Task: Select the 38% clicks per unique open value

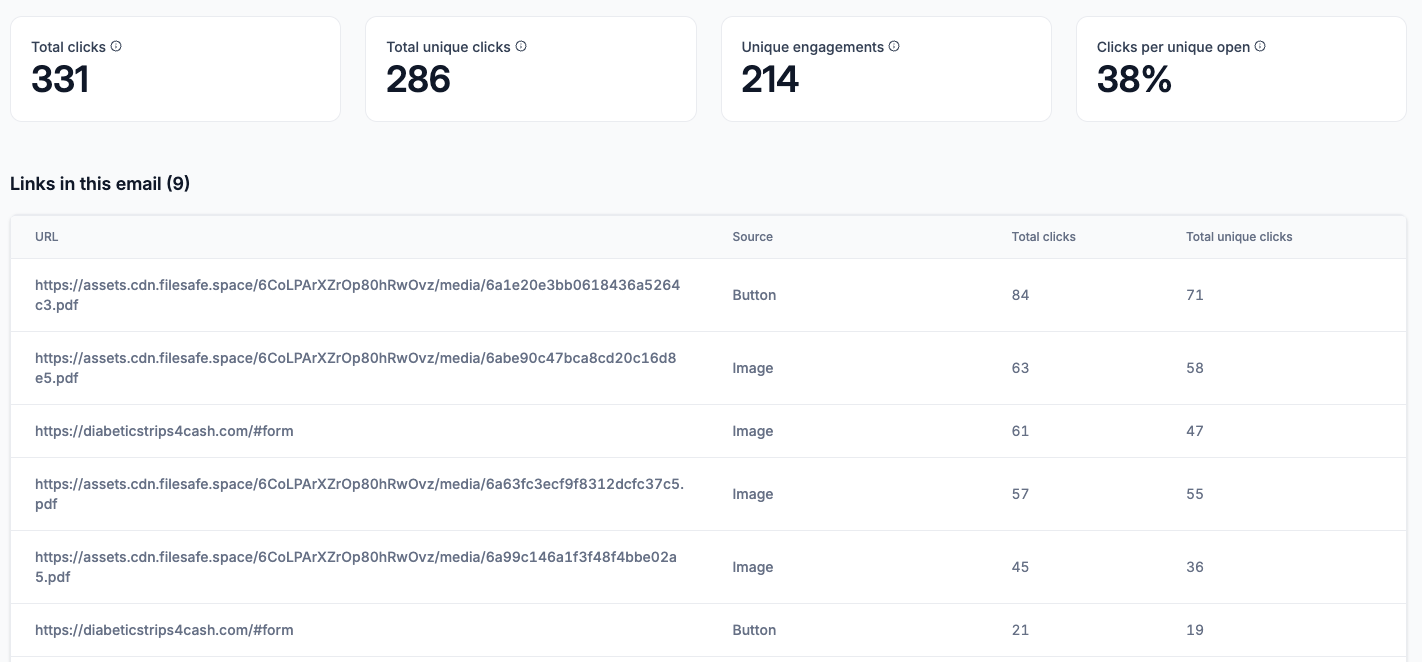Action: click(1134, 79)
